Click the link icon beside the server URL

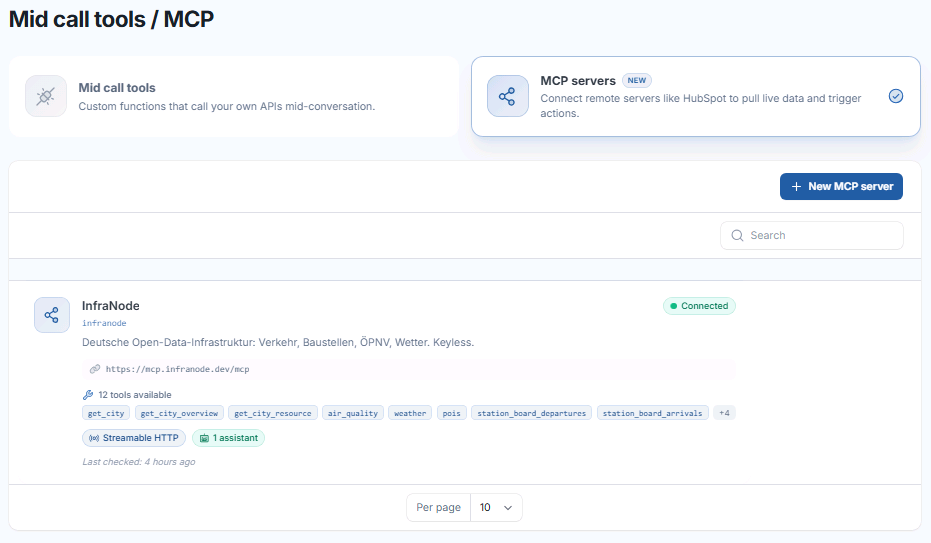[94, 369]
